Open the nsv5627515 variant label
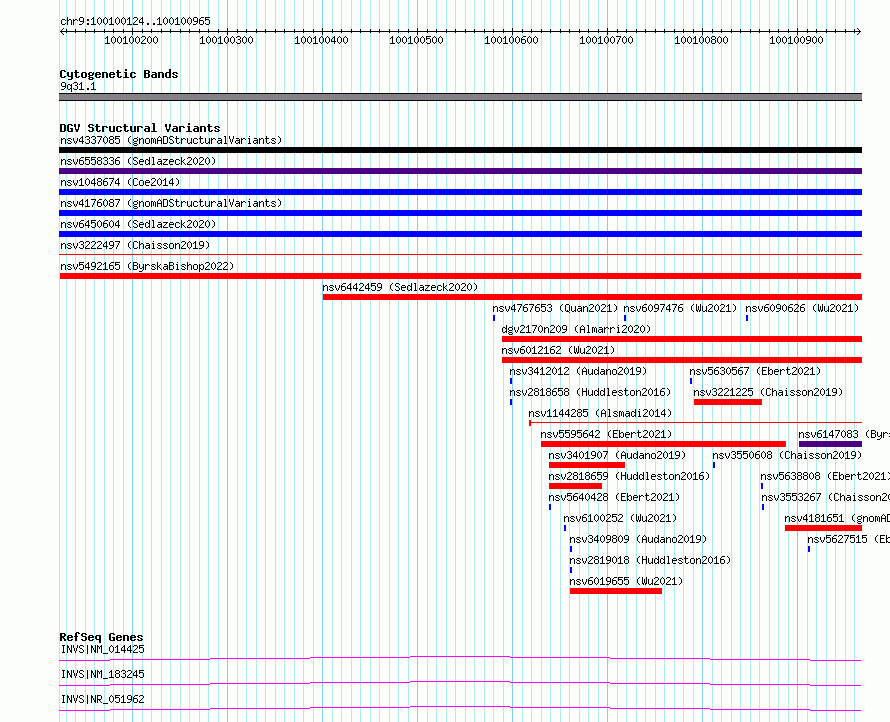The width and height of the screenshot is (890, 722). [848, 539]
